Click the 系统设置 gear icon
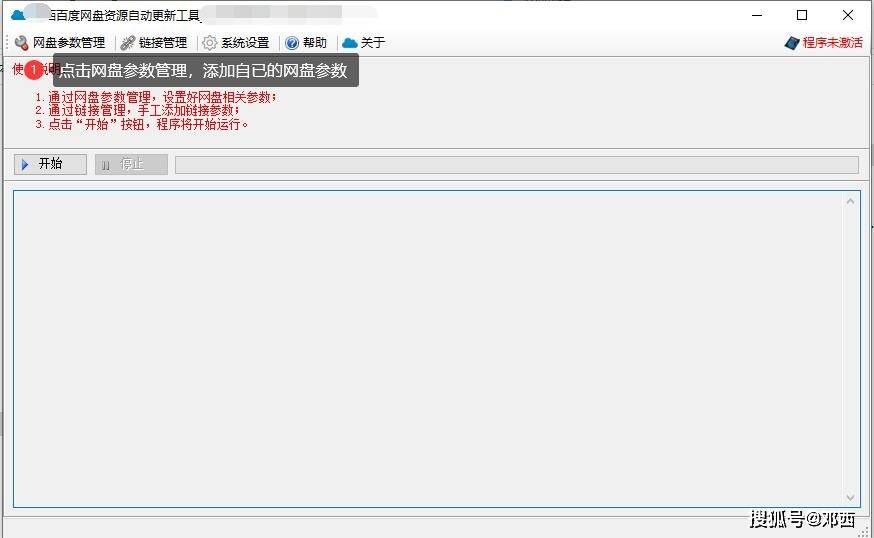 [x=209, y=43]
